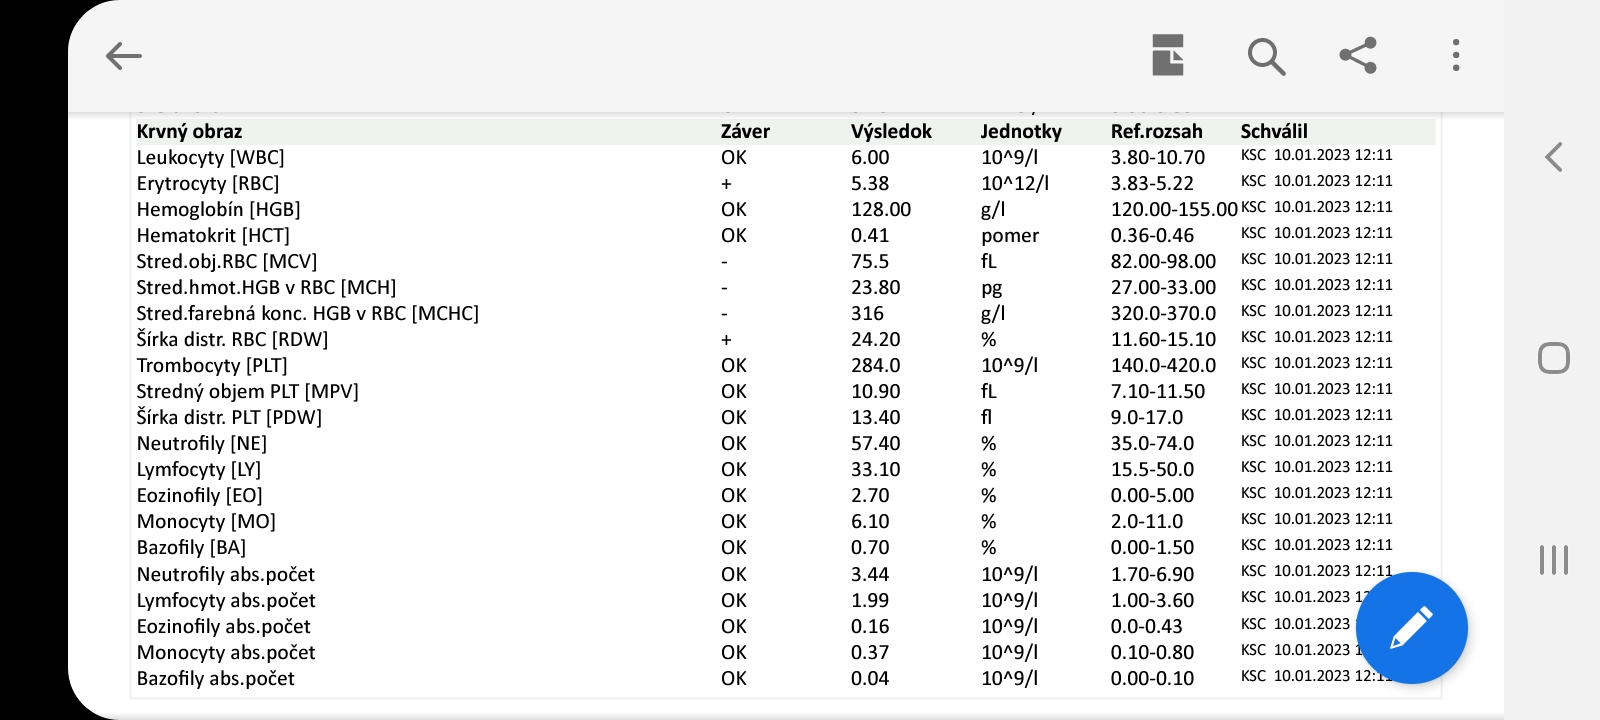Open the three-dot more options menu
Screen dimensions: 1600x720
(1456, 56)
